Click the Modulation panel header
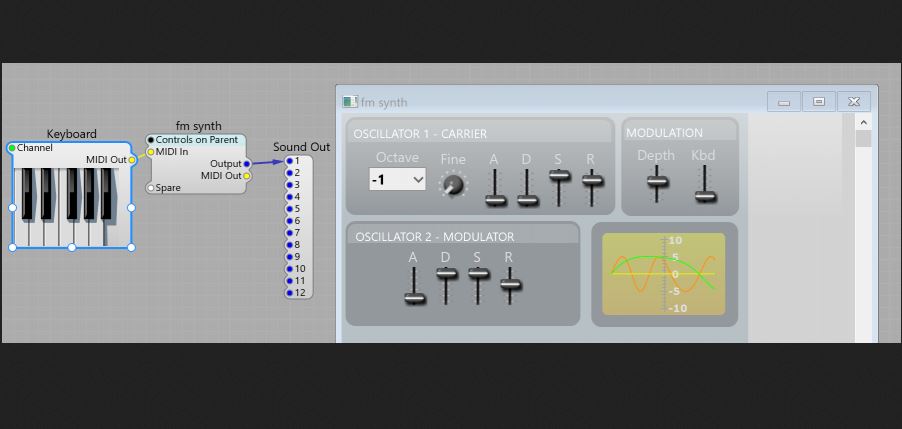 coord(680,132)
